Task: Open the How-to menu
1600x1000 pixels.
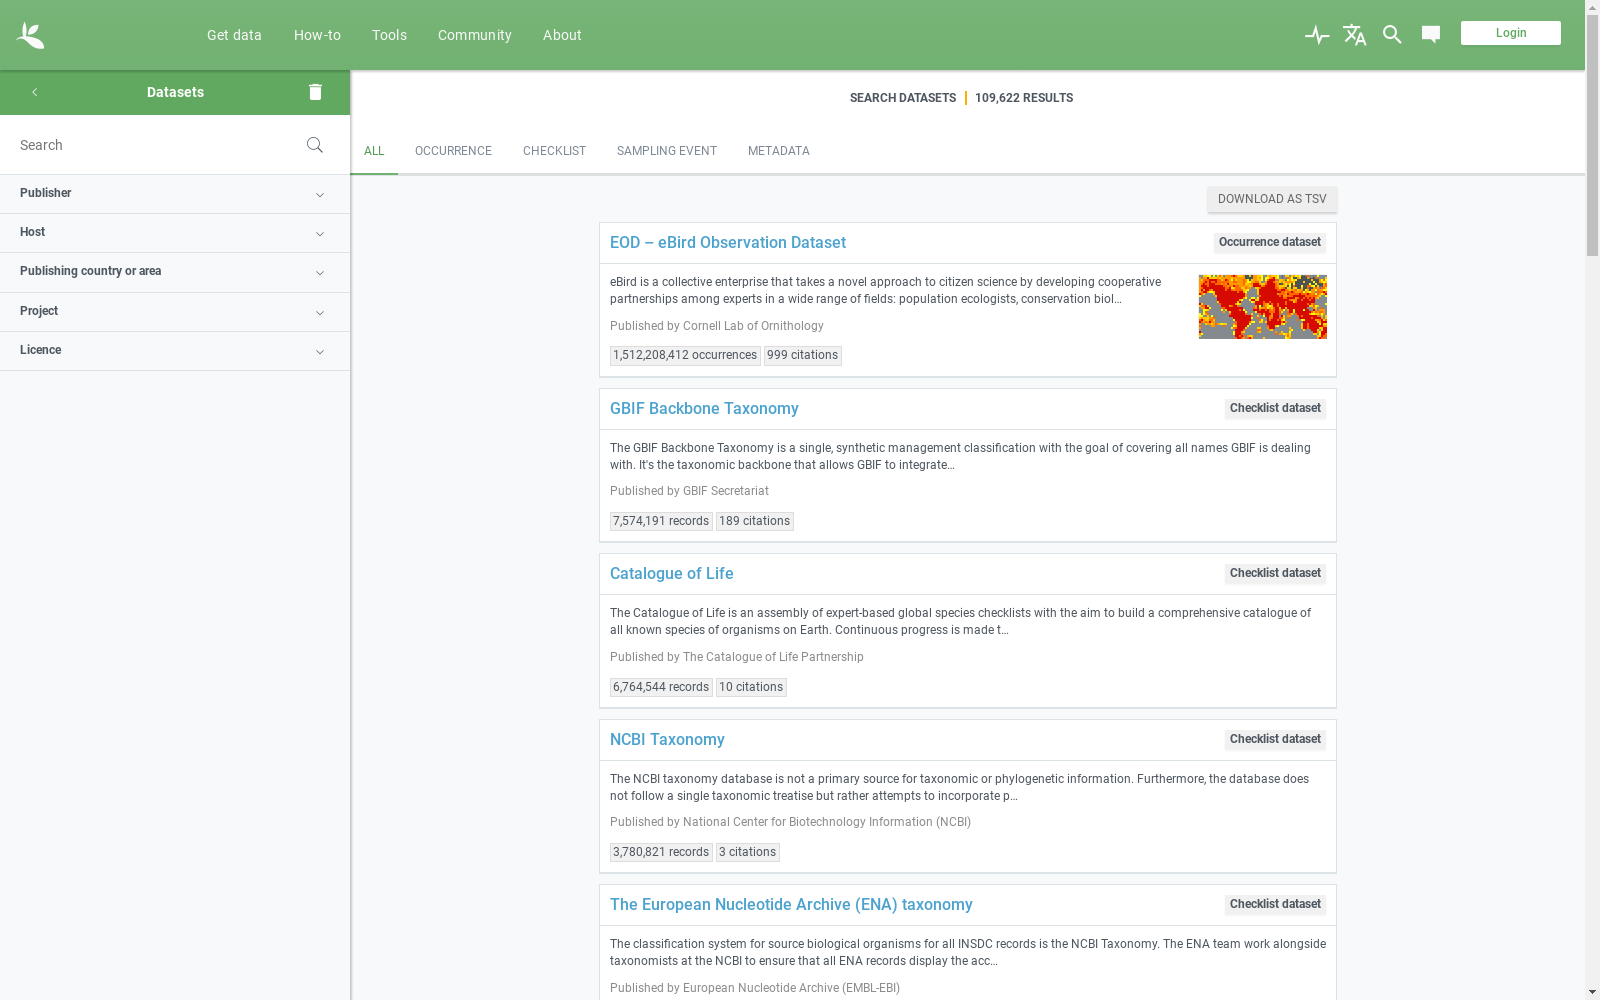Action: pyautogui.click(x=317, y=35)
